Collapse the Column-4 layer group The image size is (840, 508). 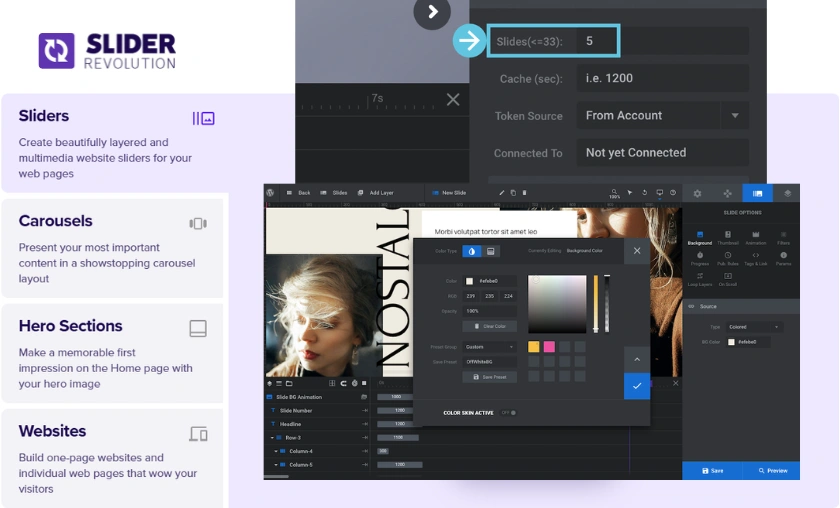tap(276, 451)
